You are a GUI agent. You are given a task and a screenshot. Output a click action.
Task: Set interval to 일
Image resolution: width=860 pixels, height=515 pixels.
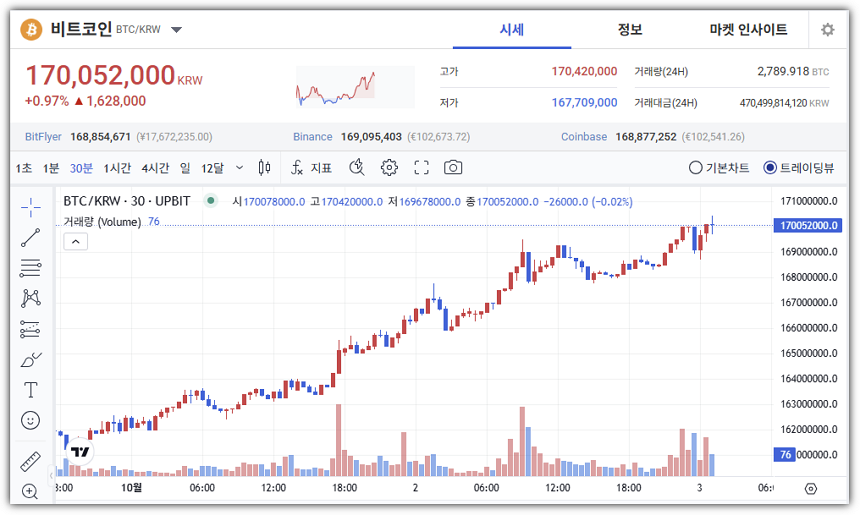click(185, 168)
